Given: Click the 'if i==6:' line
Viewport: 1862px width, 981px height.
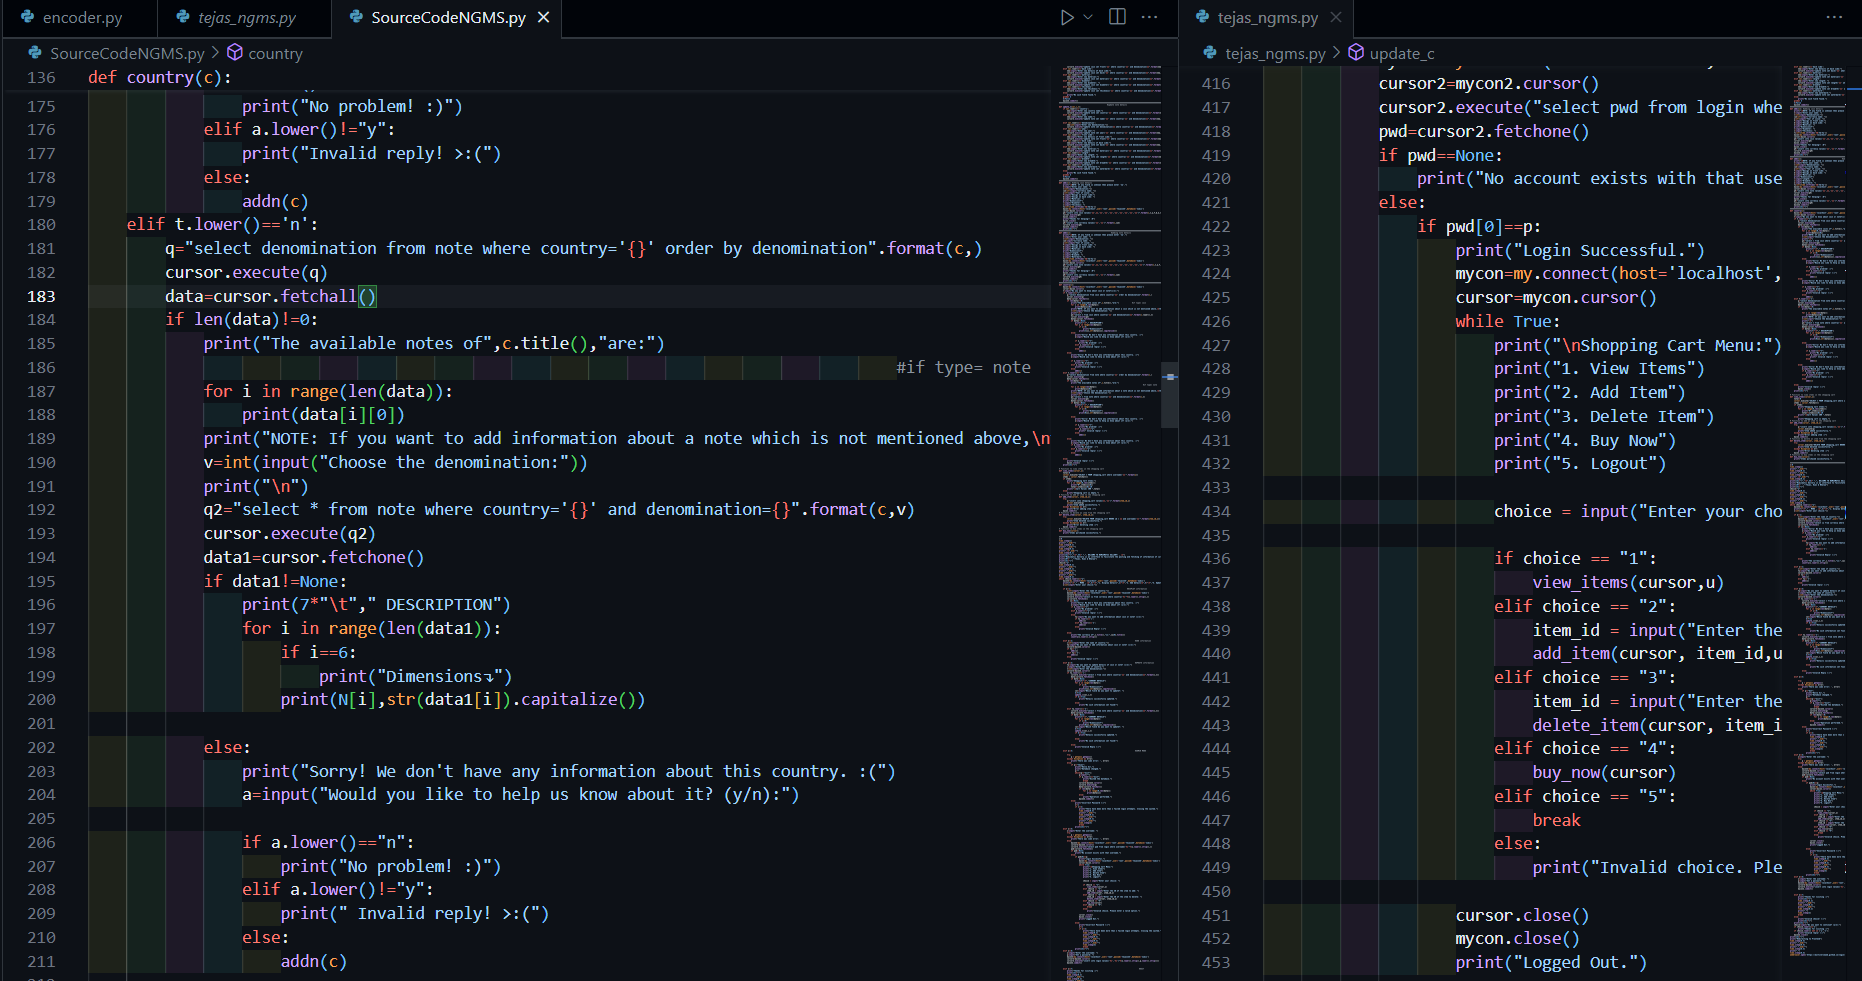Looking at the screenshot, I should coord(318,652).
